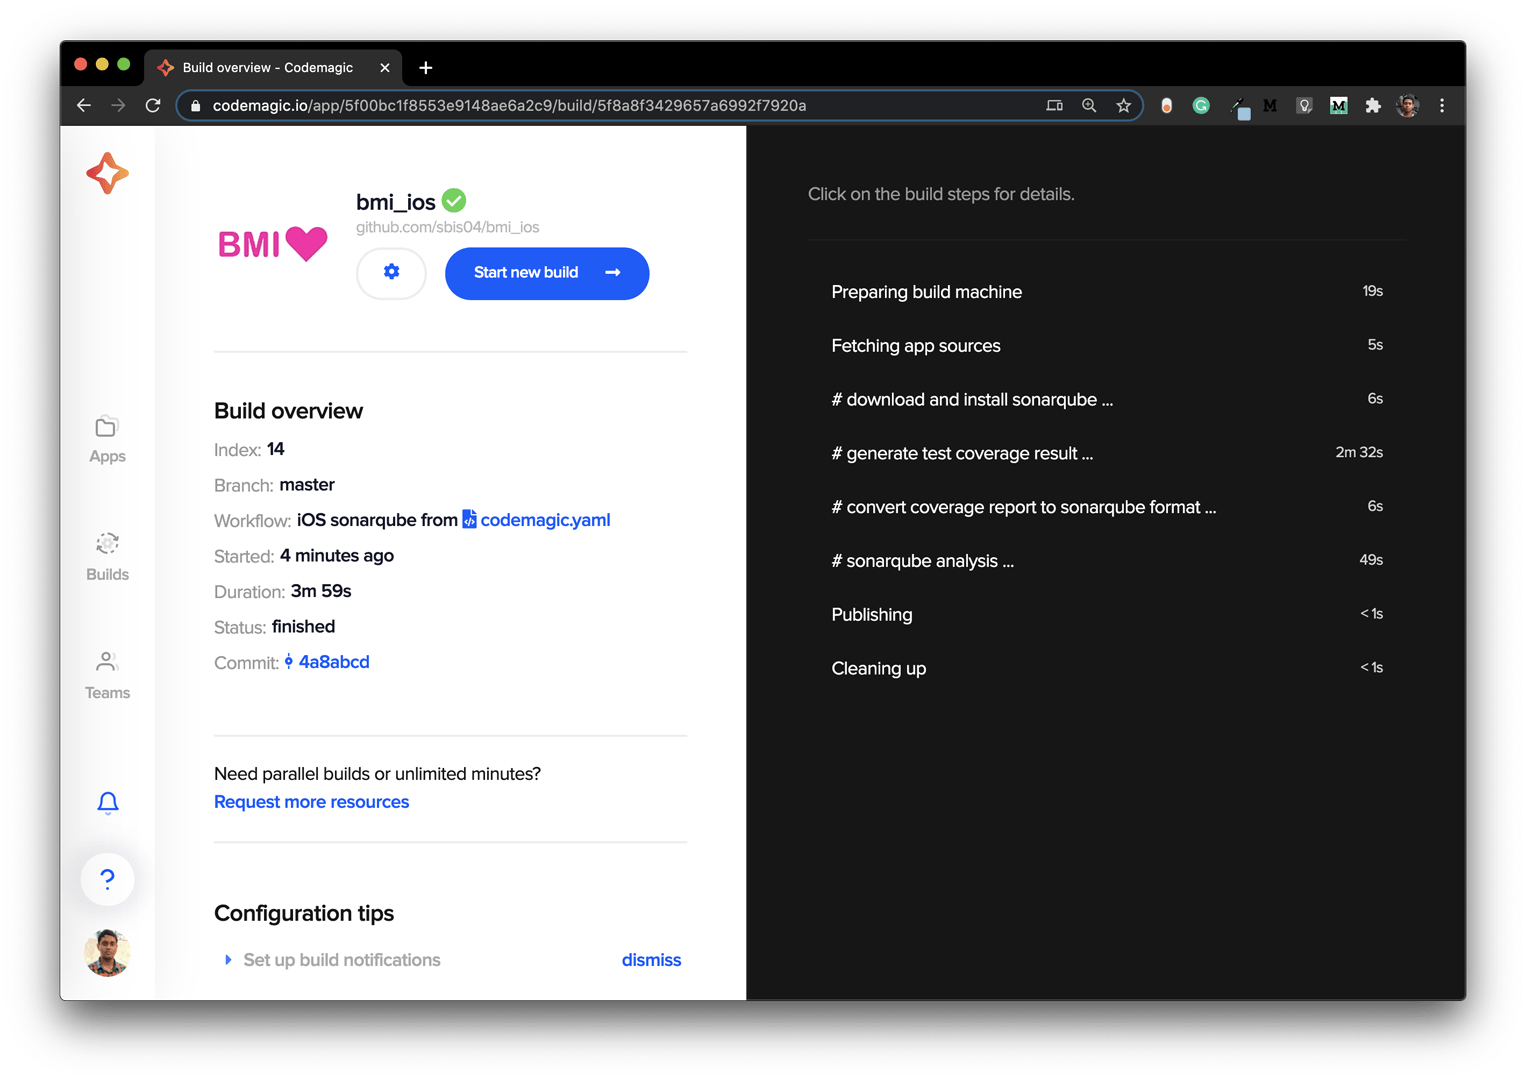The height and width of the screenshot is (1080, 1526).
Task: Click the 49s duration value
Action: (1371, 560)
